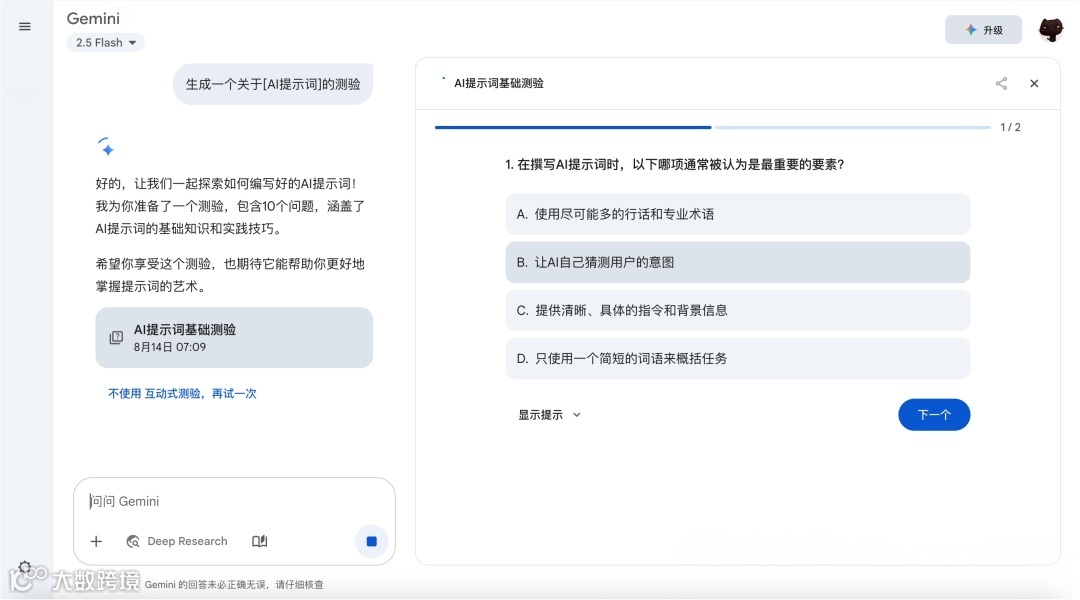
Task: Click the AI提示词基础测验 panel title
Action: 499,83
